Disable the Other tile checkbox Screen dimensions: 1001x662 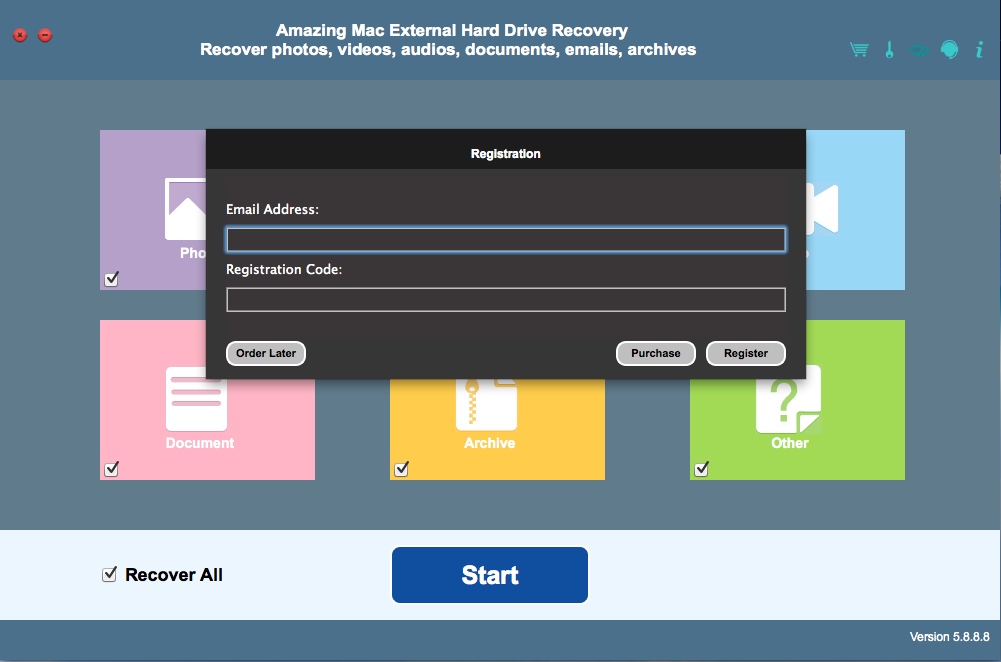(x=702, y=469)
